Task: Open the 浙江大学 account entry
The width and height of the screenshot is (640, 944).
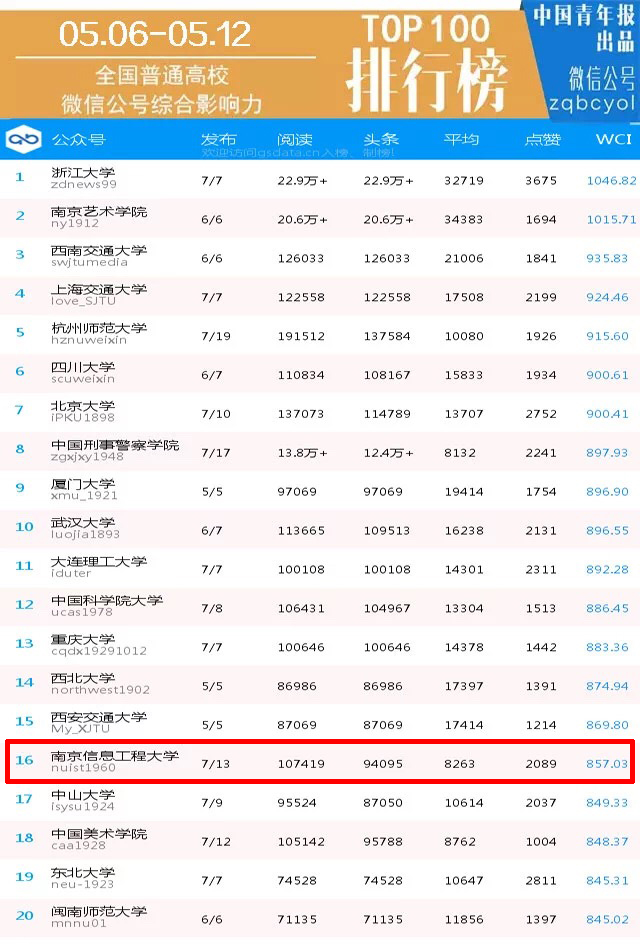Action: pyautogui.click(x=82, y=173)
